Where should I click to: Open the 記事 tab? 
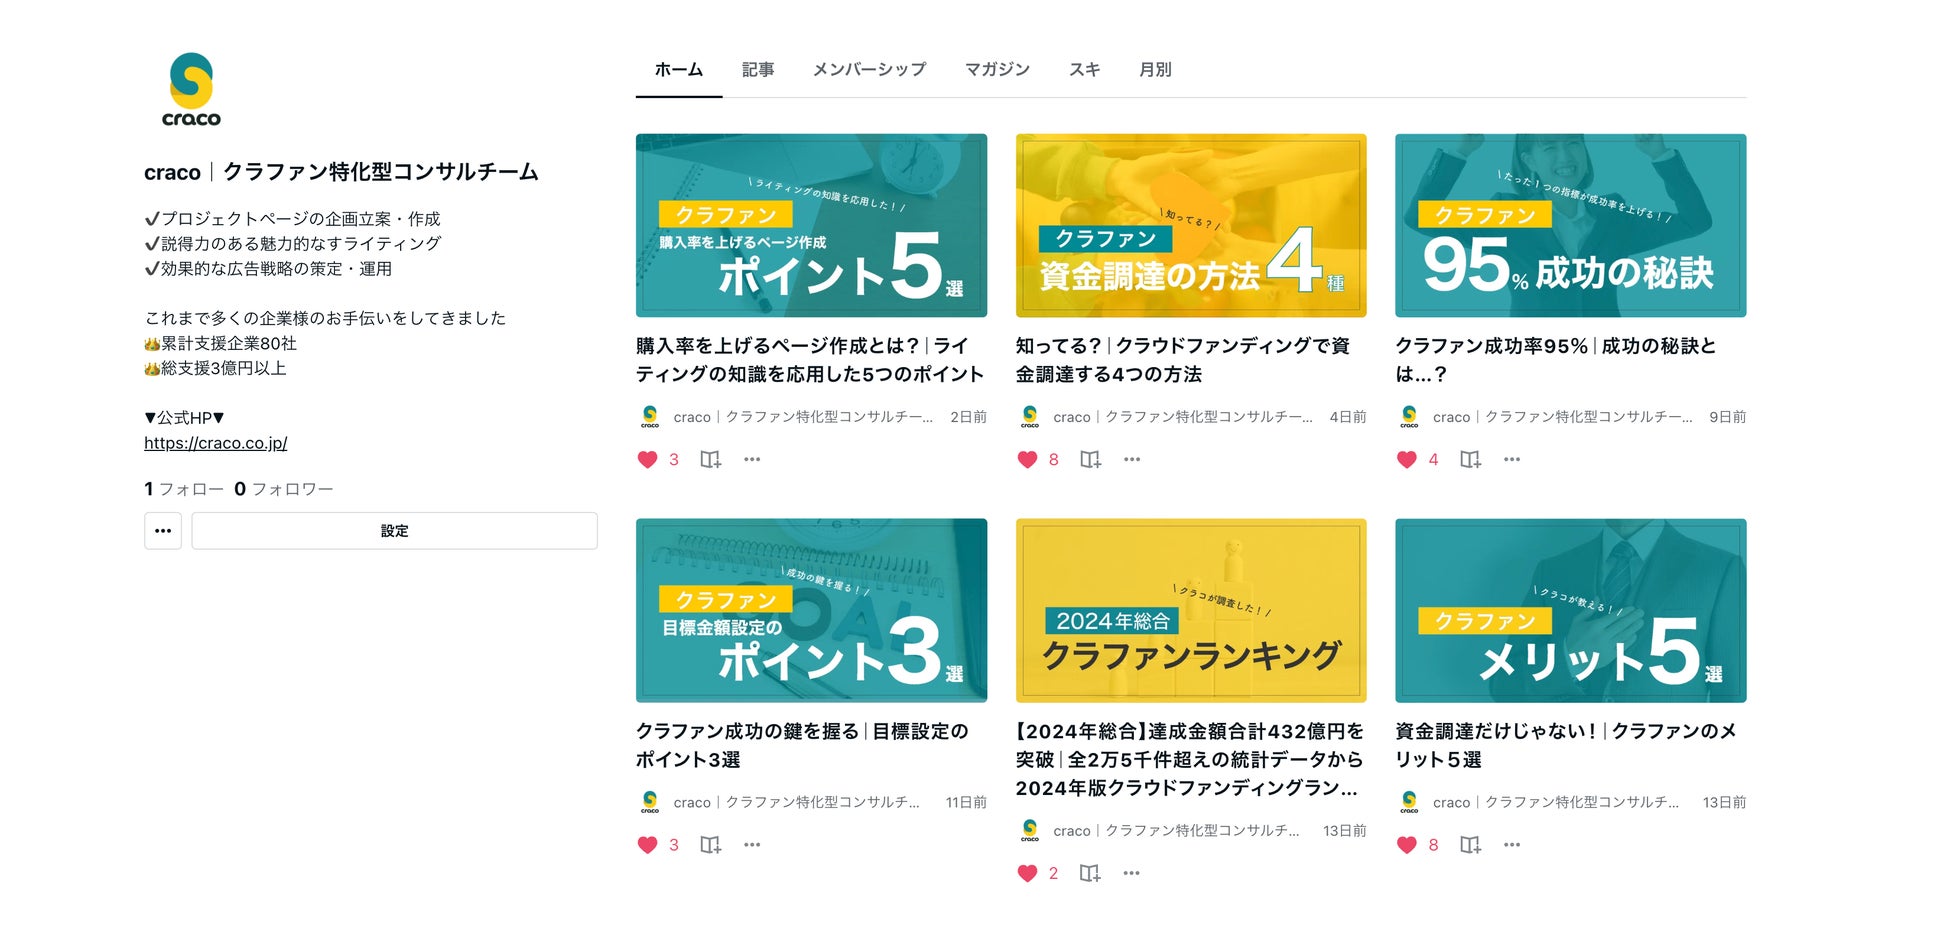[758, 70]
